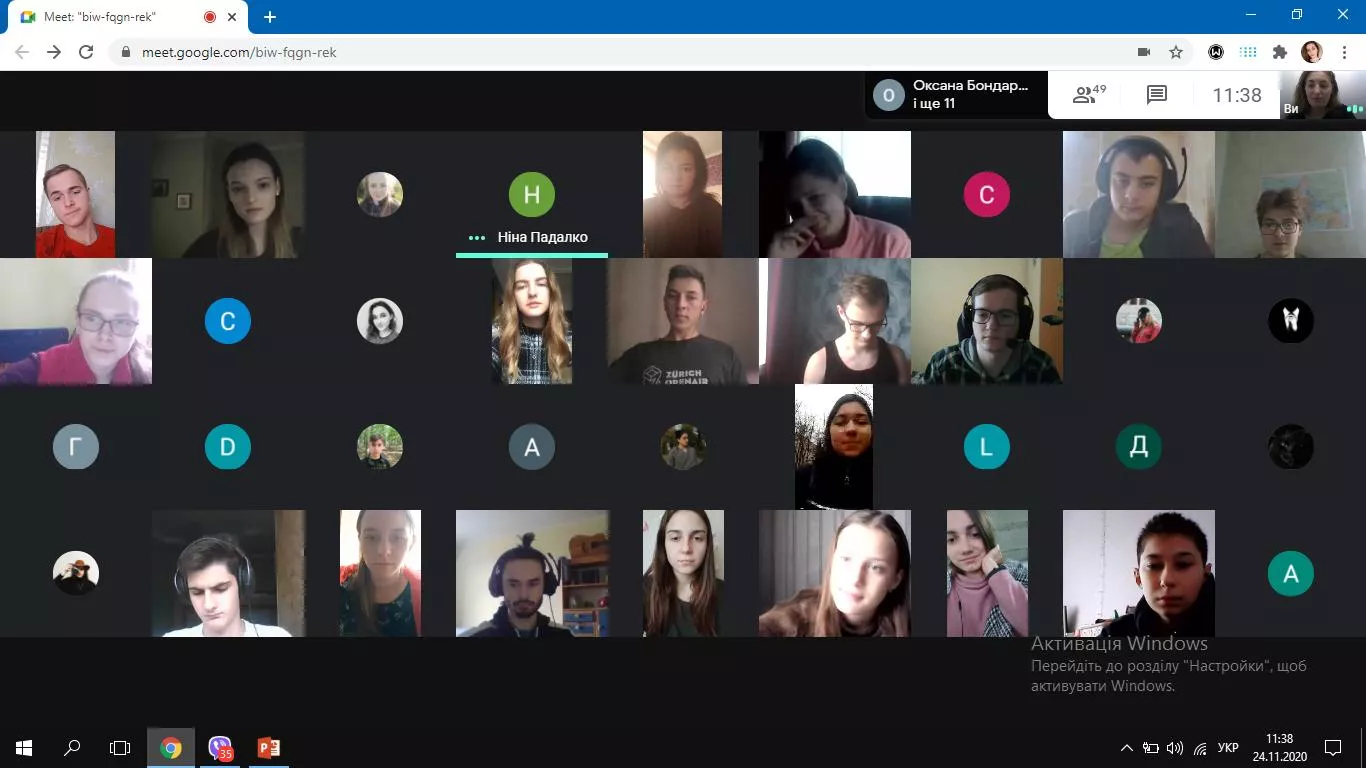Reload the Google Meet page

[x=86, y=52]
